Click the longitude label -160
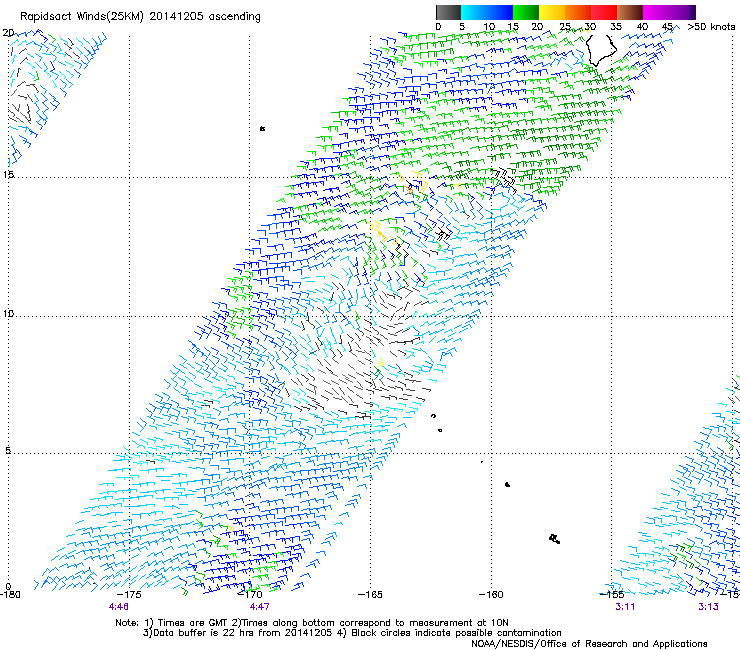740x650 pixels. click(x=491, y=595)
